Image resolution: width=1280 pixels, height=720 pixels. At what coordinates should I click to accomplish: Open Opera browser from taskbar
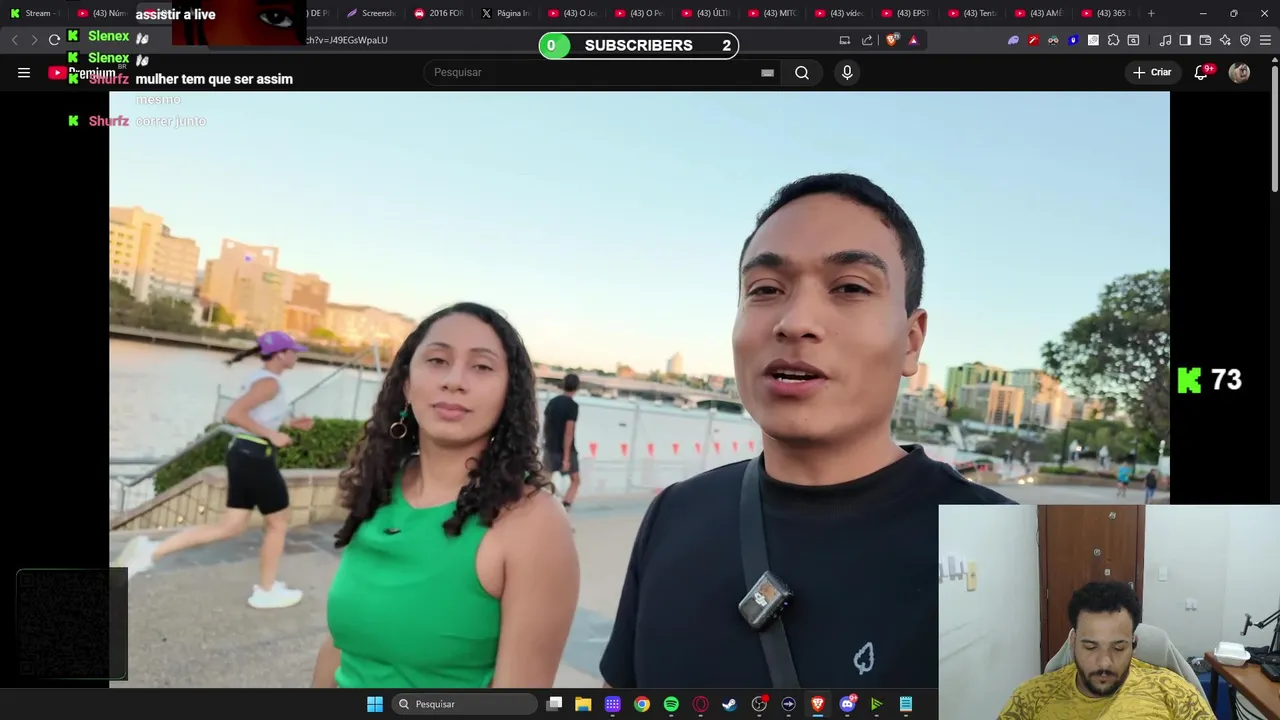(701, 704)
